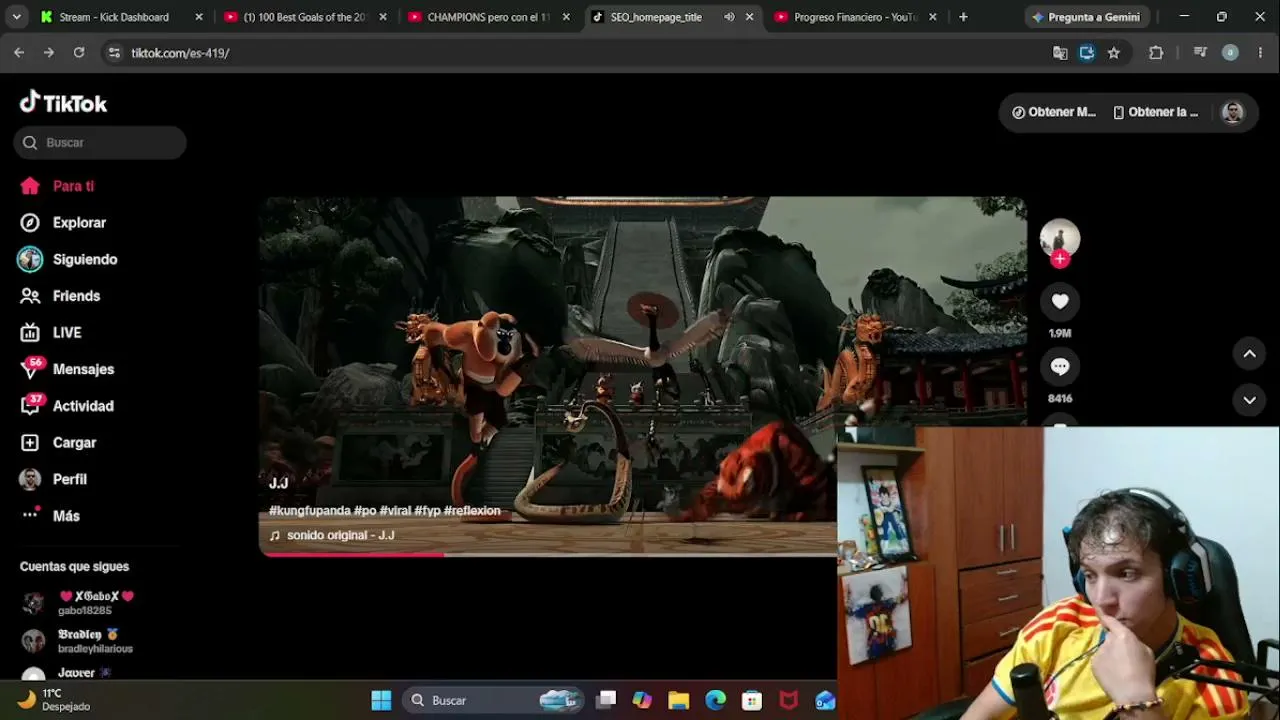Go to the previous video
Viewport: 1280px width, 720px height.
click(1249, 353)
